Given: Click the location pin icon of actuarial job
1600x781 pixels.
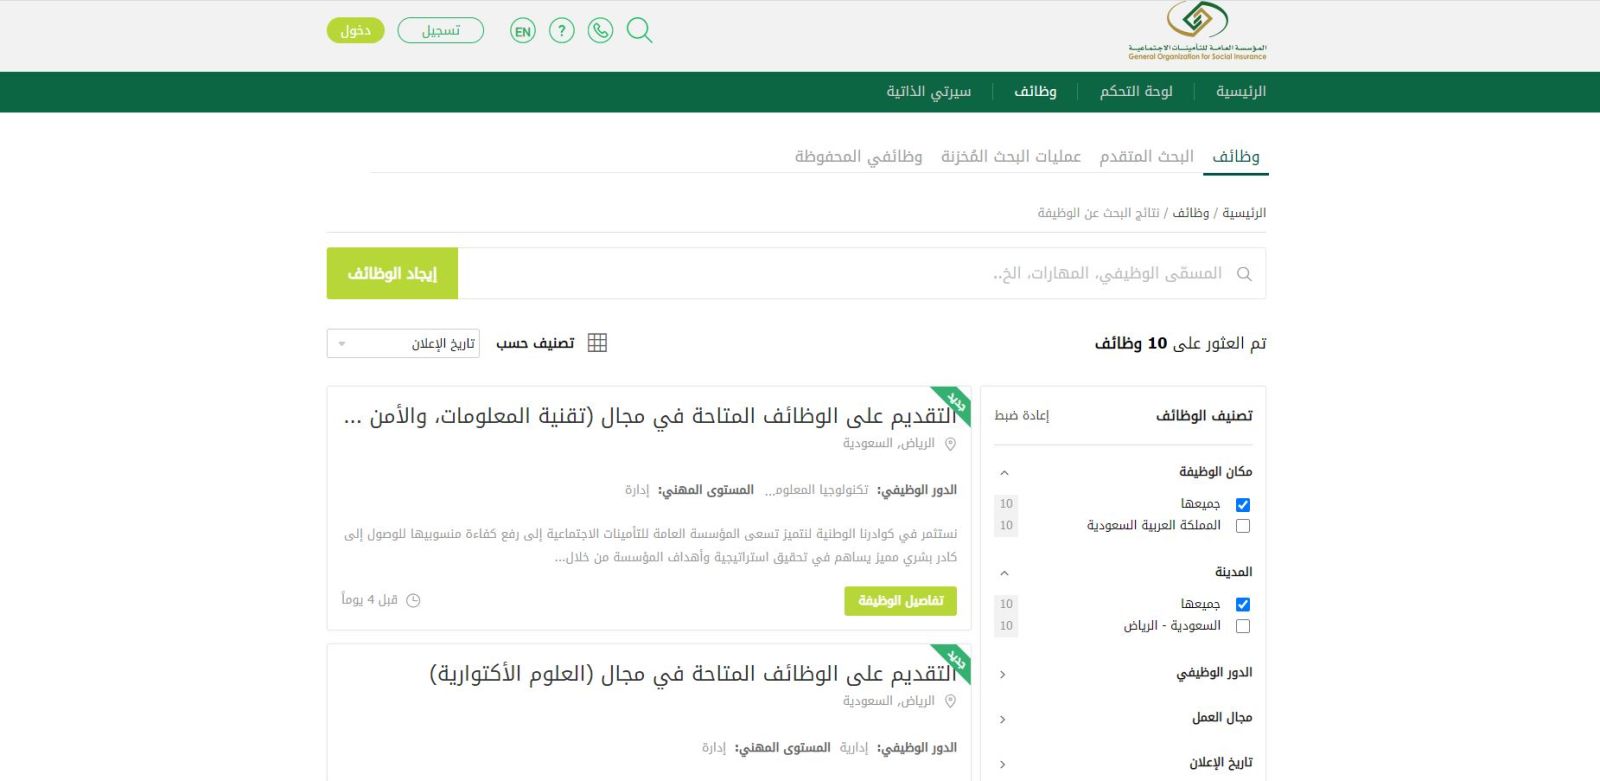Looking at the screenshot, I should (x=950, y=702).
